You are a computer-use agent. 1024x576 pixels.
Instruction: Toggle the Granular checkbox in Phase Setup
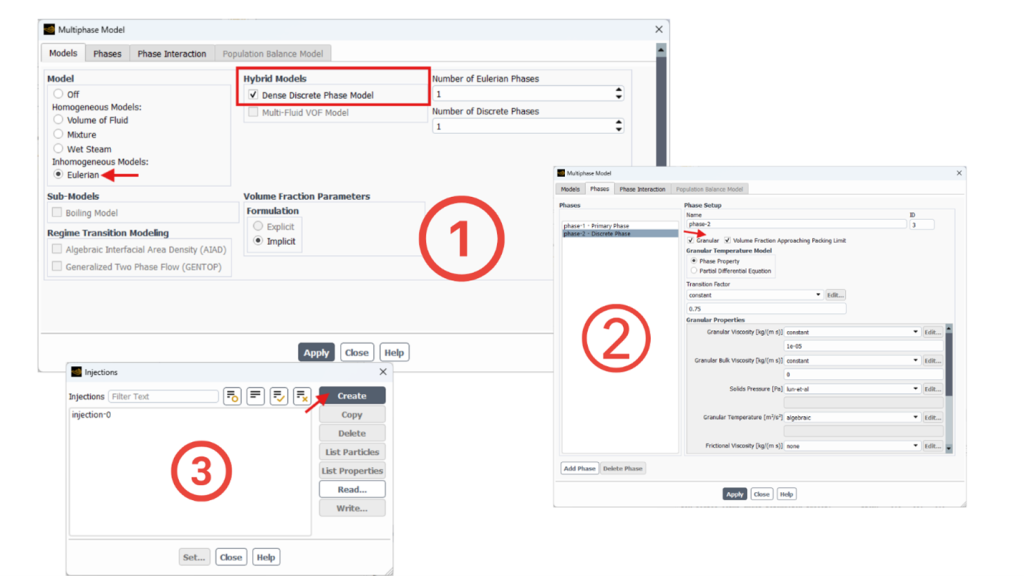(x=691, y=241)
